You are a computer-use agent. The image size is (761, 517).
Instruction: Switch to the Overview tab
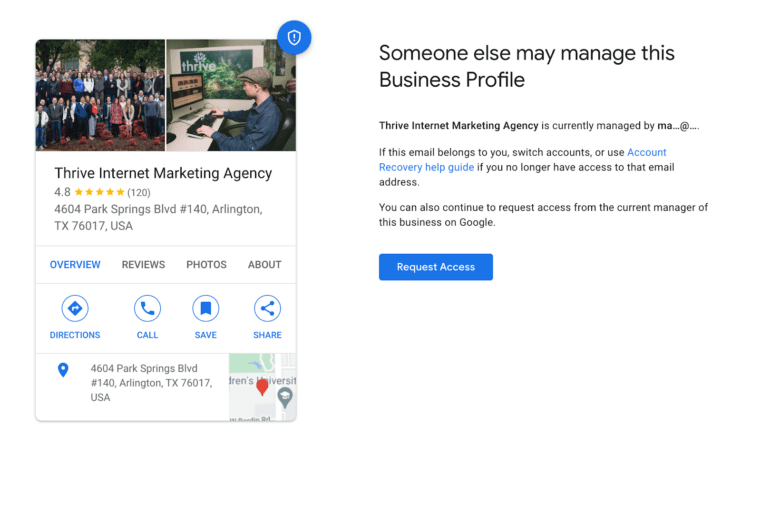click(75, 265)
